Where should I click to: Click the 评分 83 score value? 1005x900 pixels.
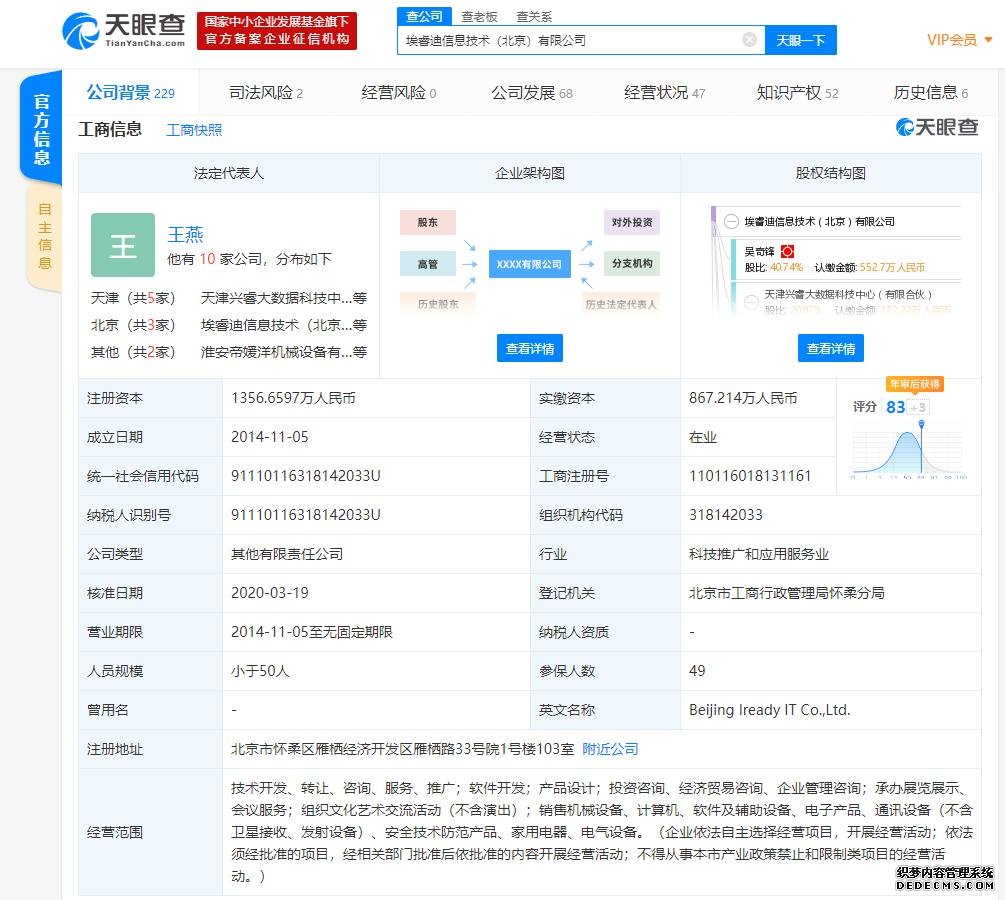(x=895, y=407)
